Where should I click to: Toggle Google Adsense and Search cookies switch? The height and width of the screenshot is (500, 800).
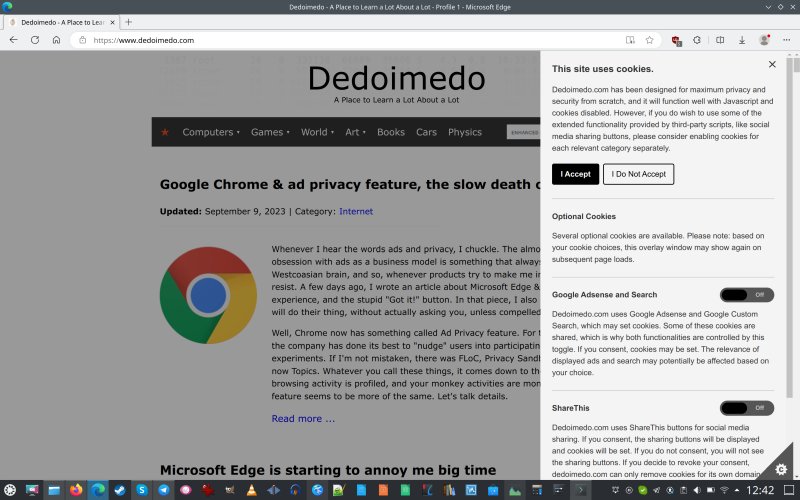(746, 295)
